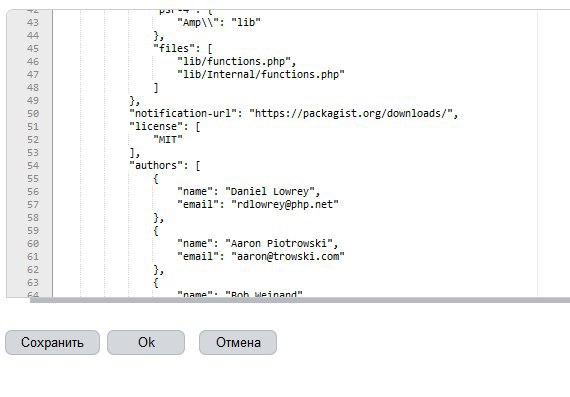The image size is (570, 397).
Task: Select line number 43 in the gutter
Action: pyautogui.click(x=33, y=23)
